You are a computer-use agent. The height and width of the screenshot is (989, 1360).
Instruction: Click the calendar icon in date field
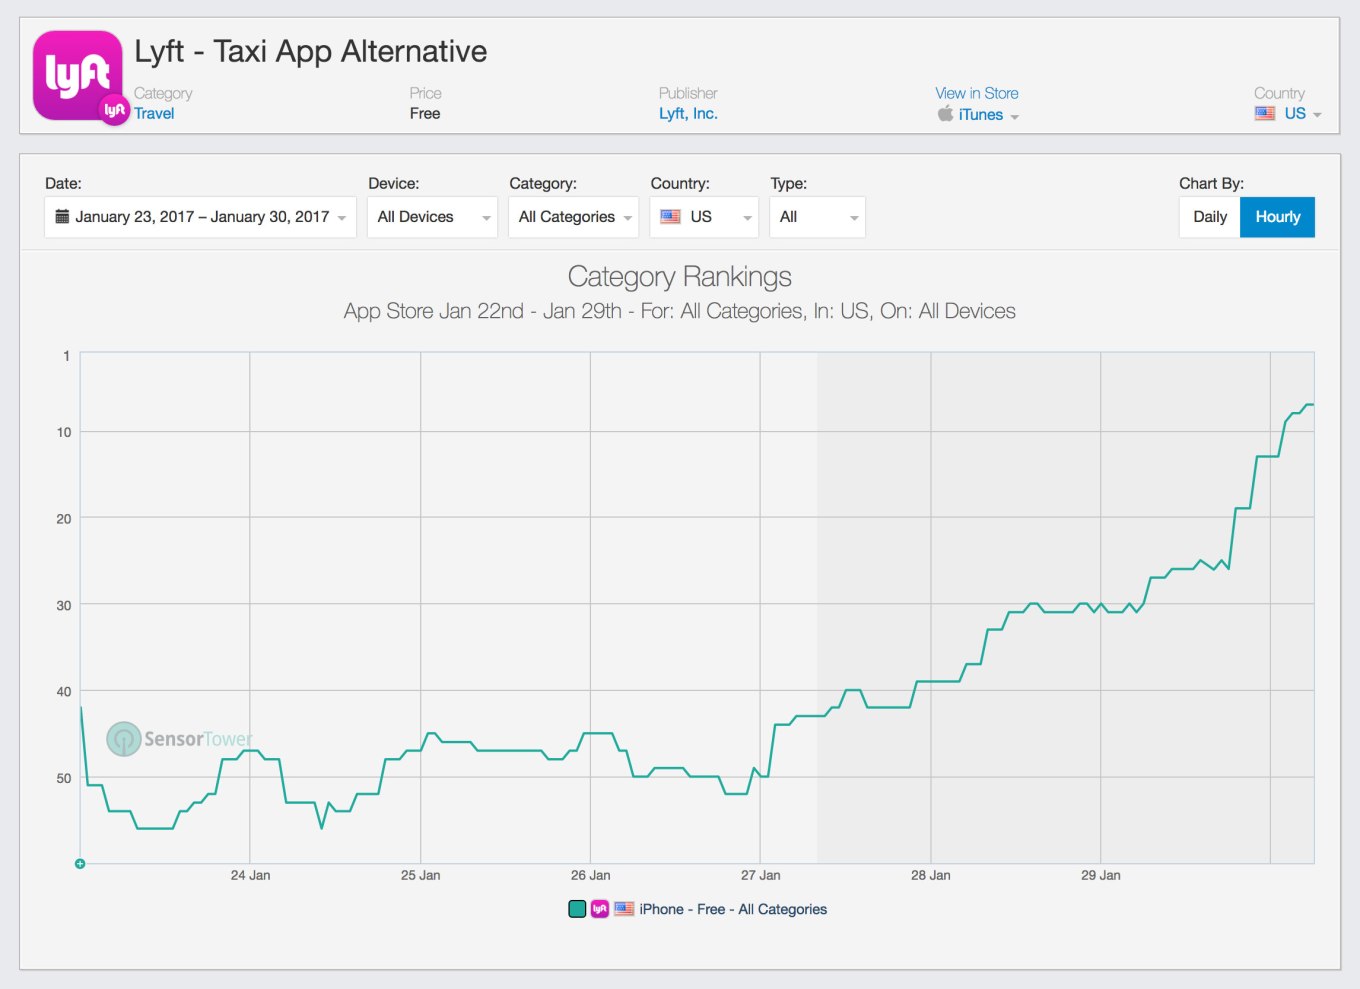click(x=62, y=217)
